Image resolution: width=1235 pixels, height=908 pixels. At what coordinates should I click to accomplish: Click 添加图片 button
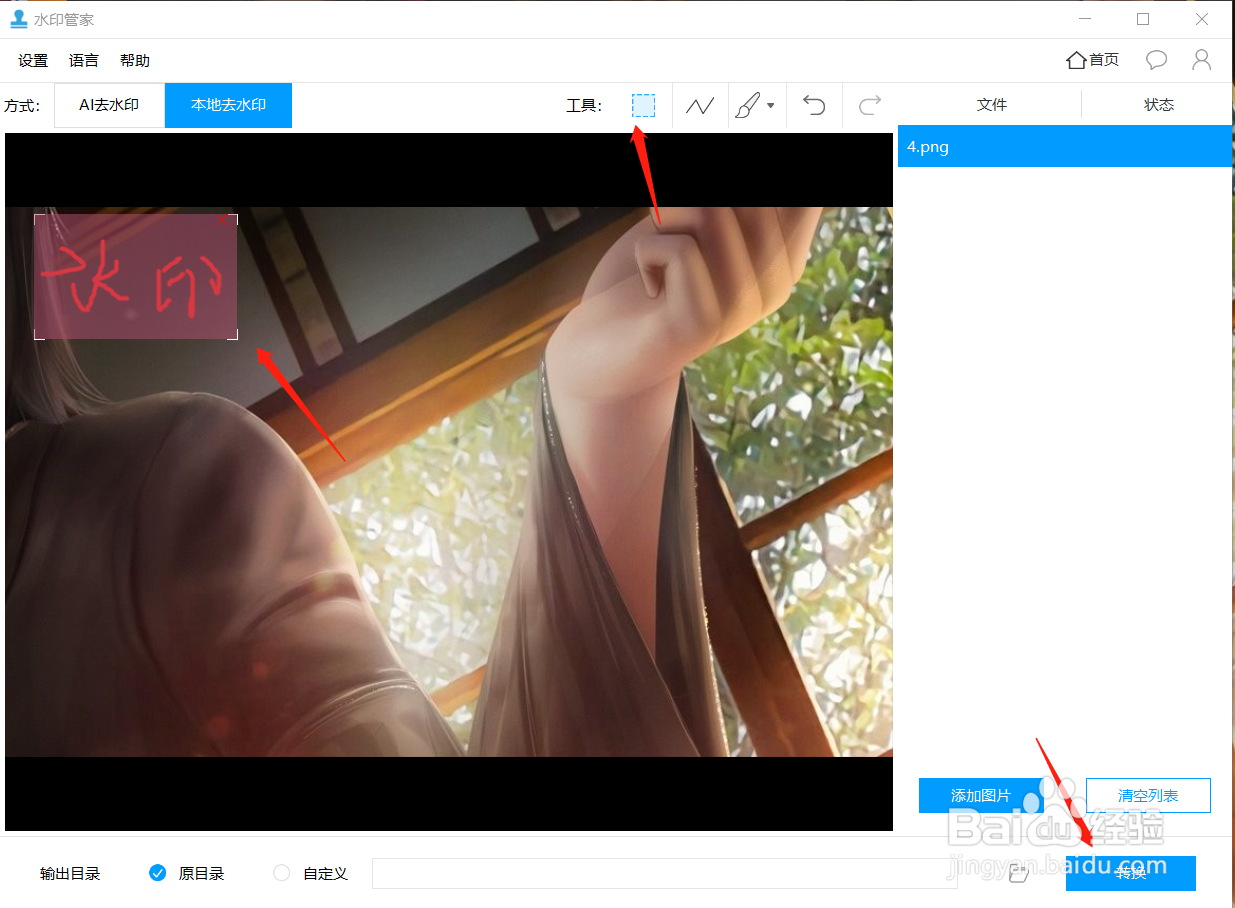point(980,796)
